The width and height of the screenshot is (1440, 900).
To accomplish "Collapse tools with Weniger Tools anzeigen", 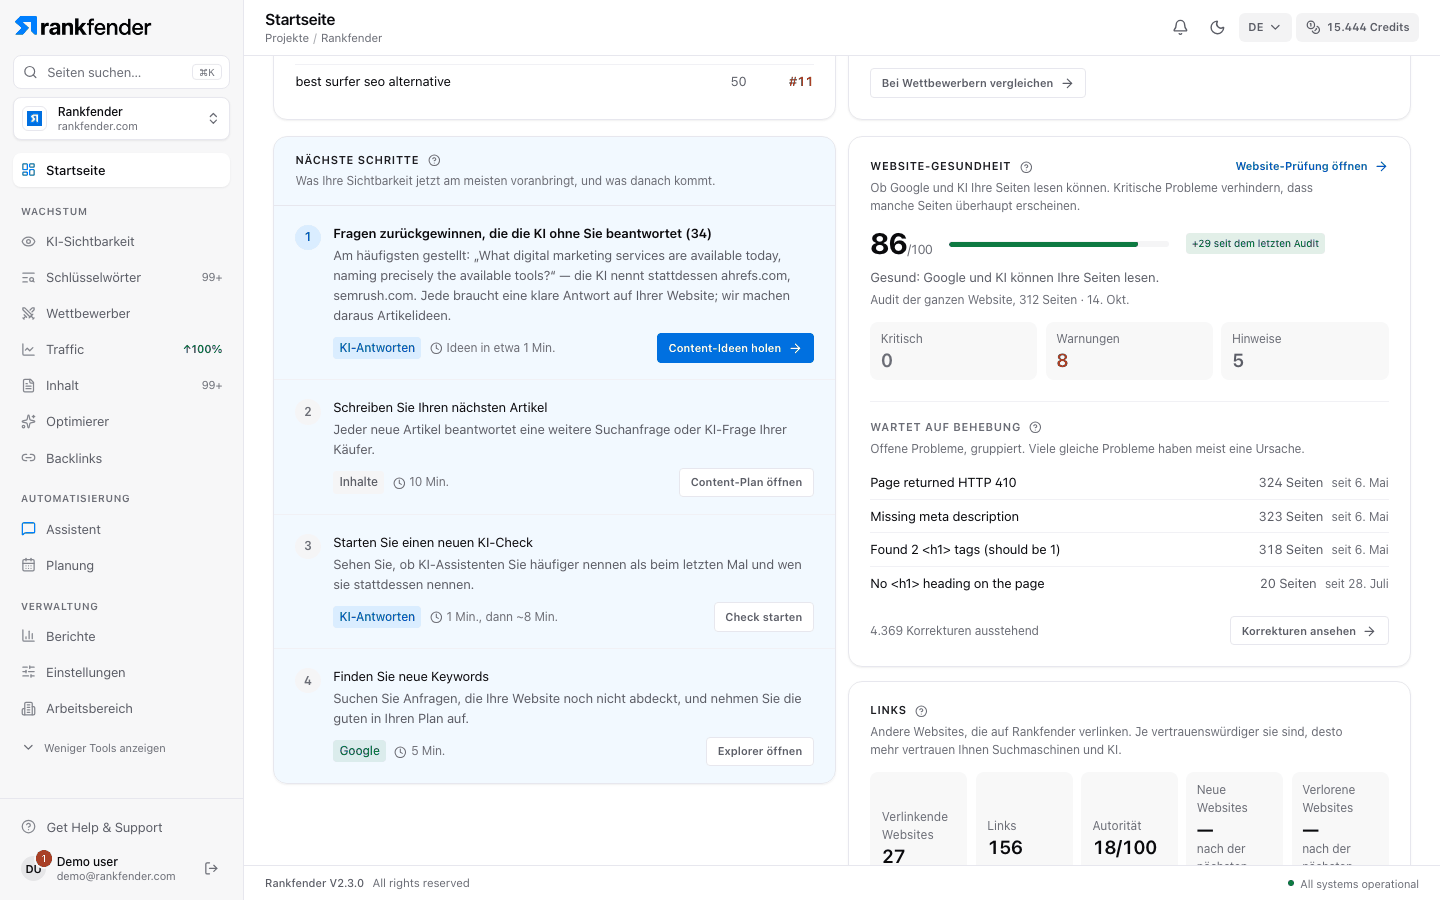I will [95, 748].
